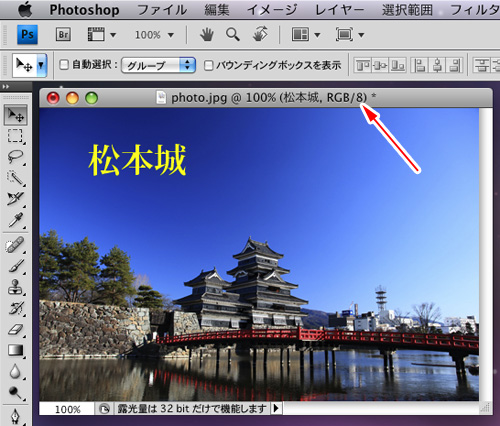
Task: Select the Clone Stamp tool
Action: point(15,287)
